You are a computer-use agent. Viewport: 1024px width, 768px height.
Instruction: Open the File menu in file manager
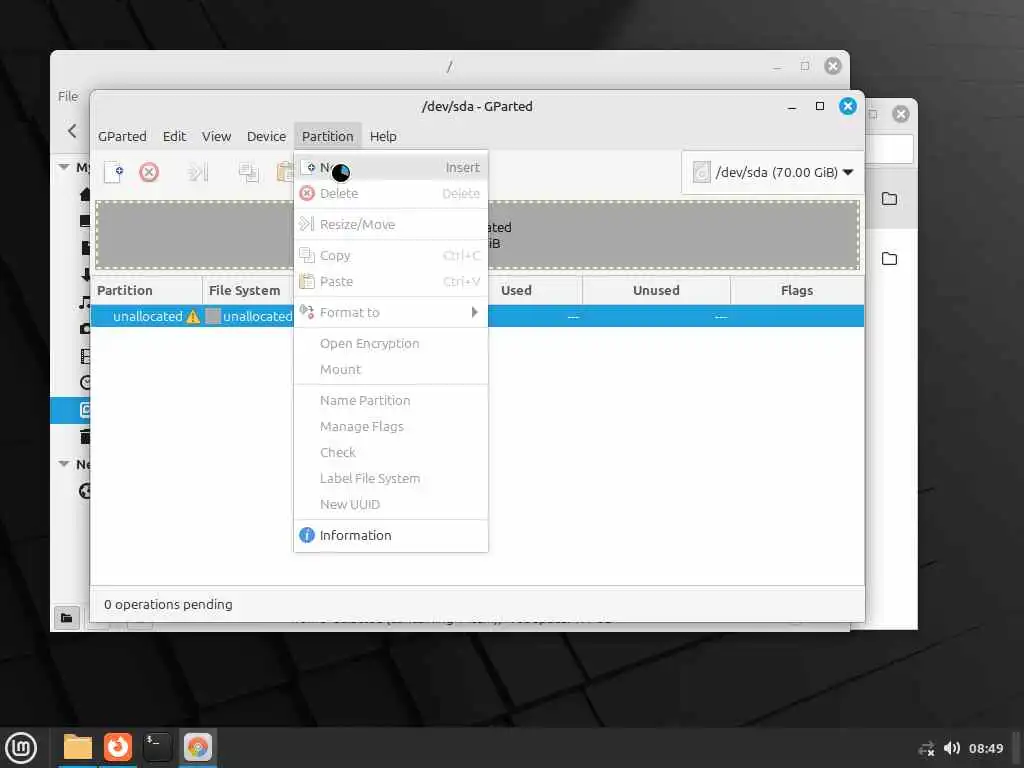coord(68,97)
